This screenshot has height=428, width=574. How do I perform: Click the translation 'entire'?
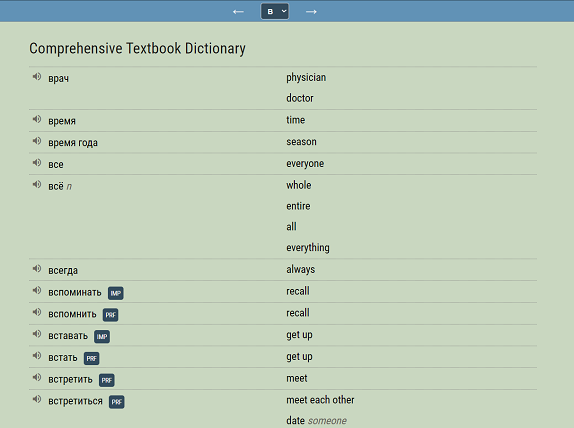point(298,206)
